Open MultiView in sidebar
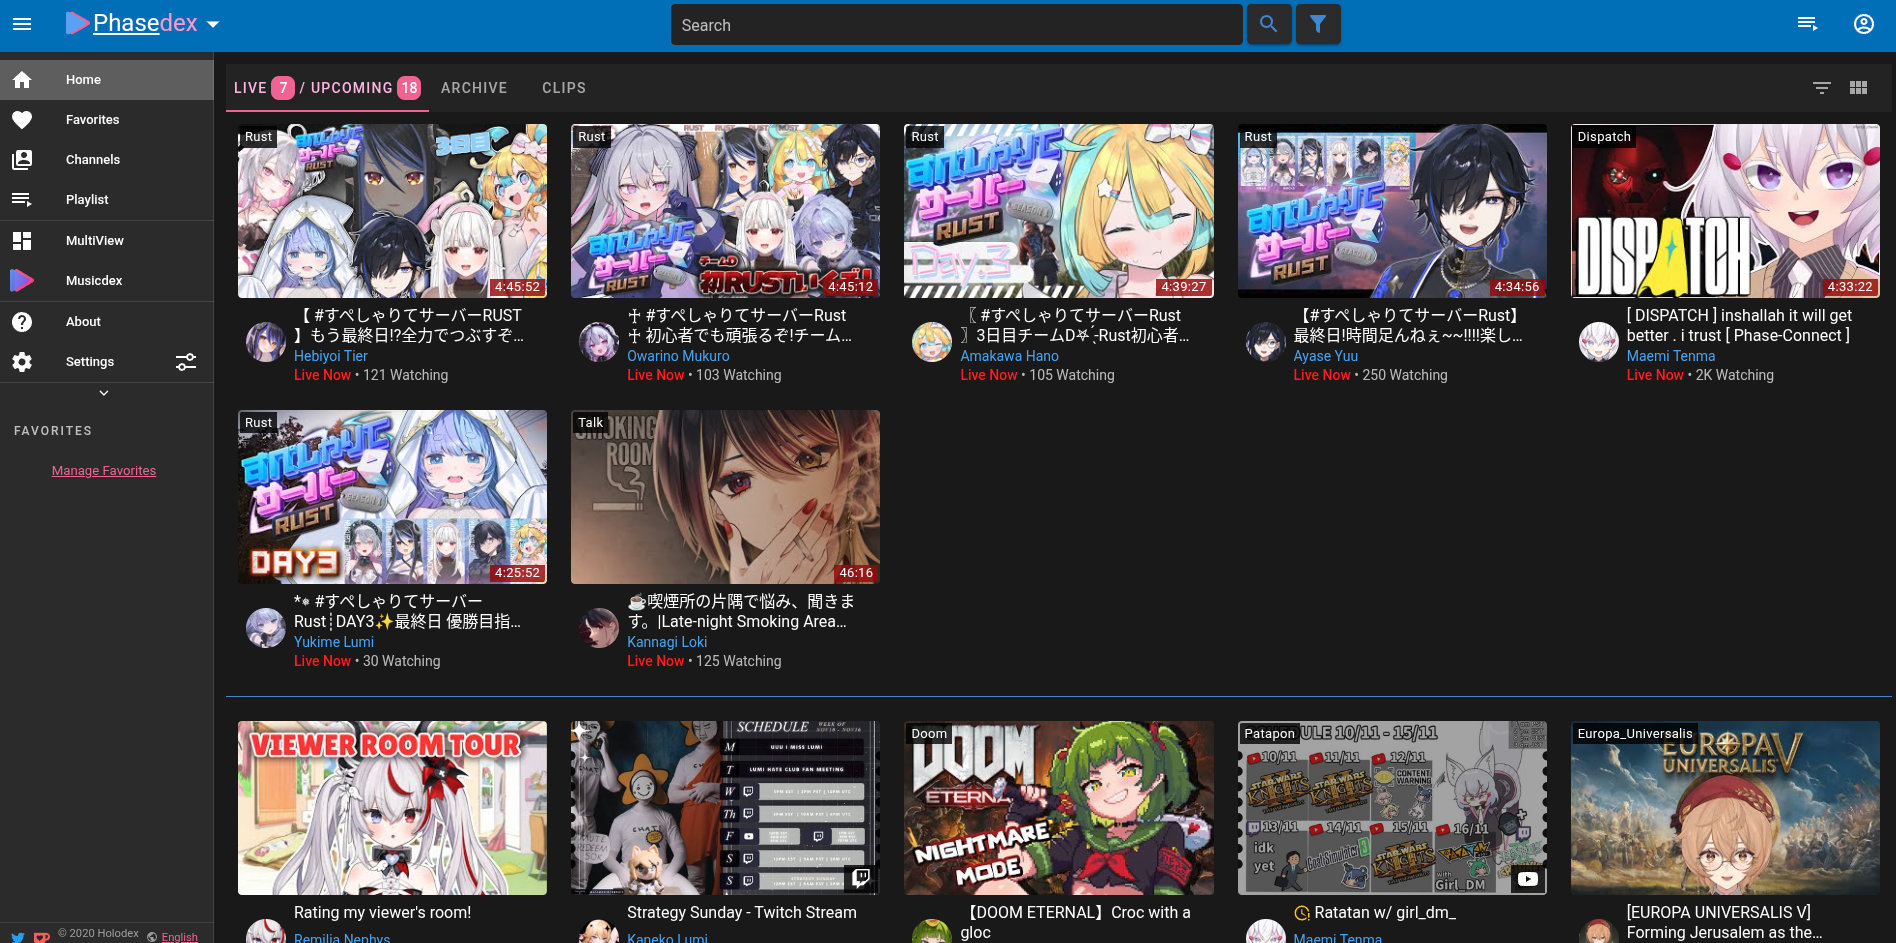The image size is (1896, 943). tap(106, 241)
